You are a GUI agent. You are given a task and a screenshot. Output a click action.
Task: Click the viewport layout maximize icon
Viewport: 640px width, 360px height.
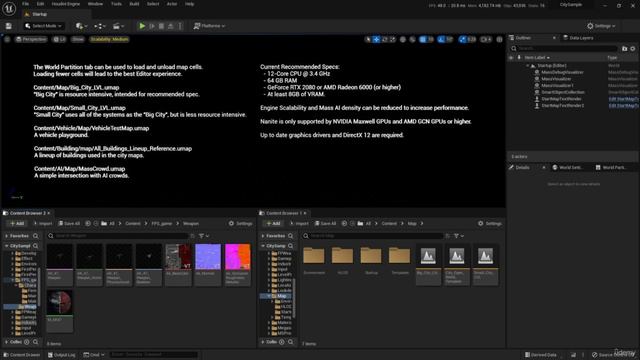tap(499, 39)
